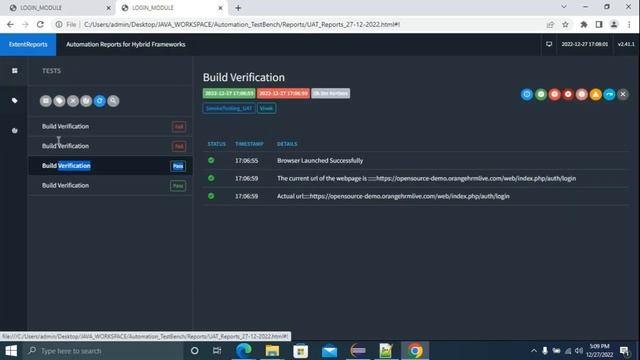Viewport: 640px width, 360px height.
Task: Reload the report page
Action: click(40, 24)
